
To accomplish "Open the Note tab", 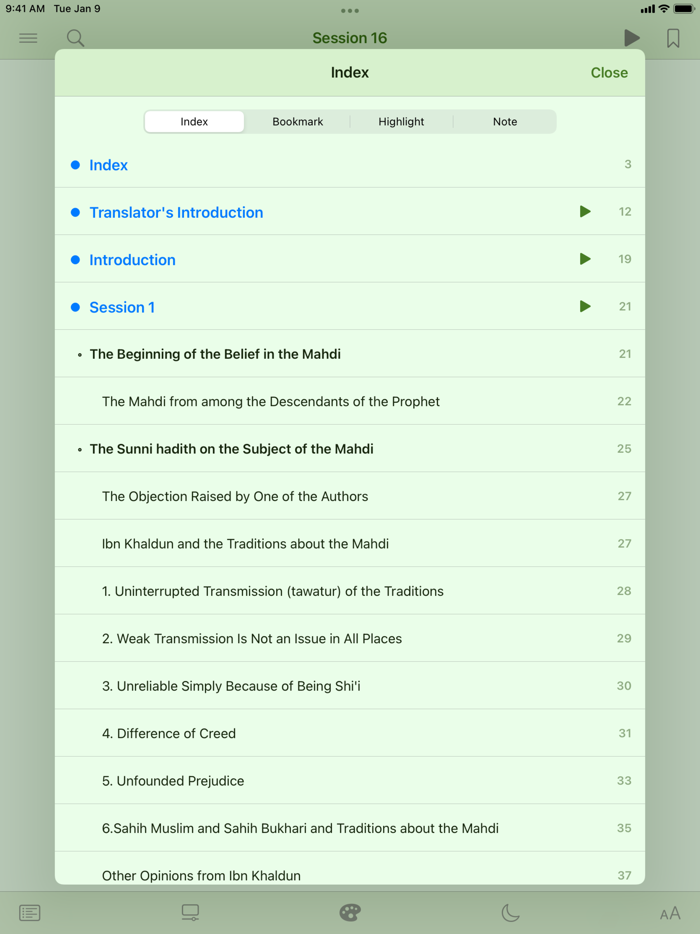I will pyautogui.click(x=505, y=121).
